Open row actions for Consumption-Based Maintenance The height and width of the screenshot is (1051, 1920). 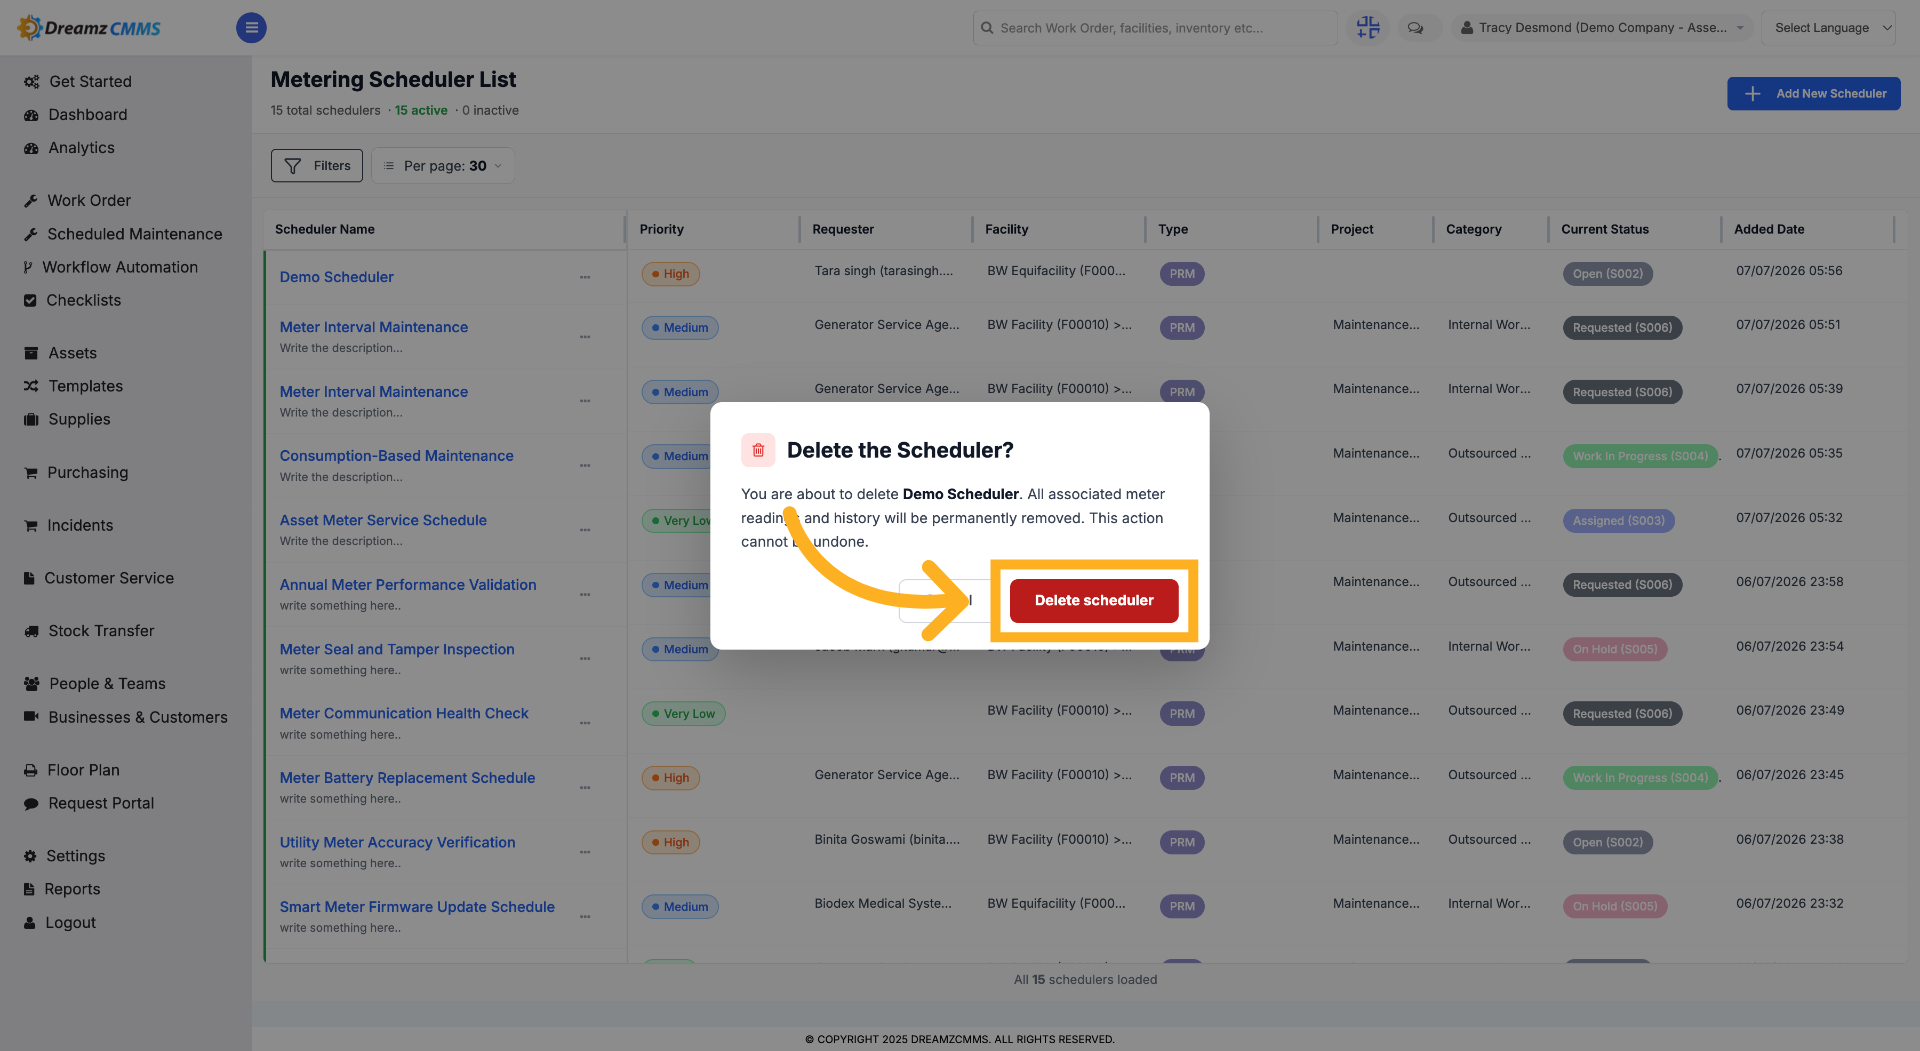pyautogui.click(x=585, y=465)
